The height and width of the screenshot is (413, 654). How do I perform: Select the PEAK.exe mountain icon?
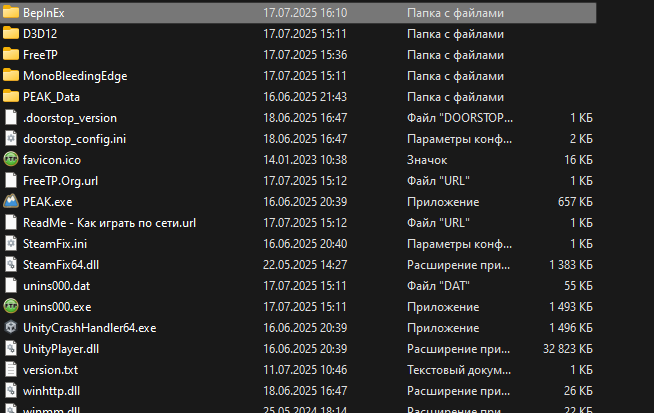pyautogui.click(x=11, y=201)
